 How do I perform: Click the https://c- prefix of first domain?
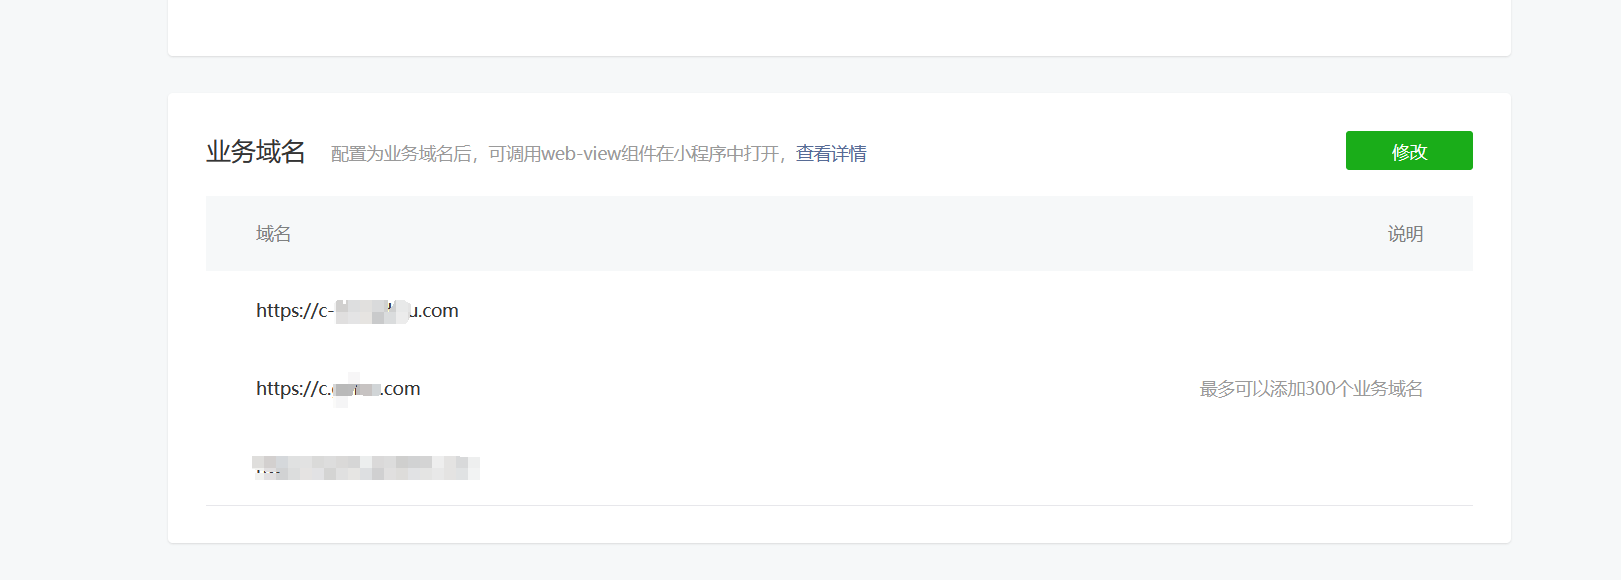295,311
